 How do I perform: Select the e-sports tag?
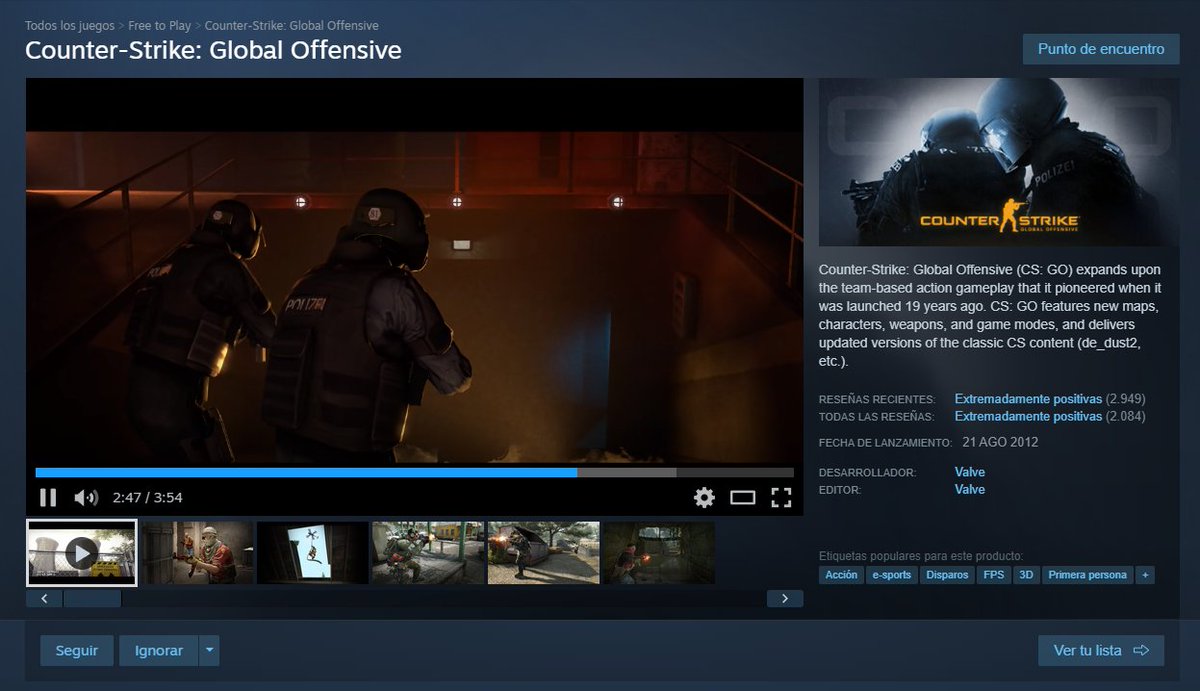point(891,575)
